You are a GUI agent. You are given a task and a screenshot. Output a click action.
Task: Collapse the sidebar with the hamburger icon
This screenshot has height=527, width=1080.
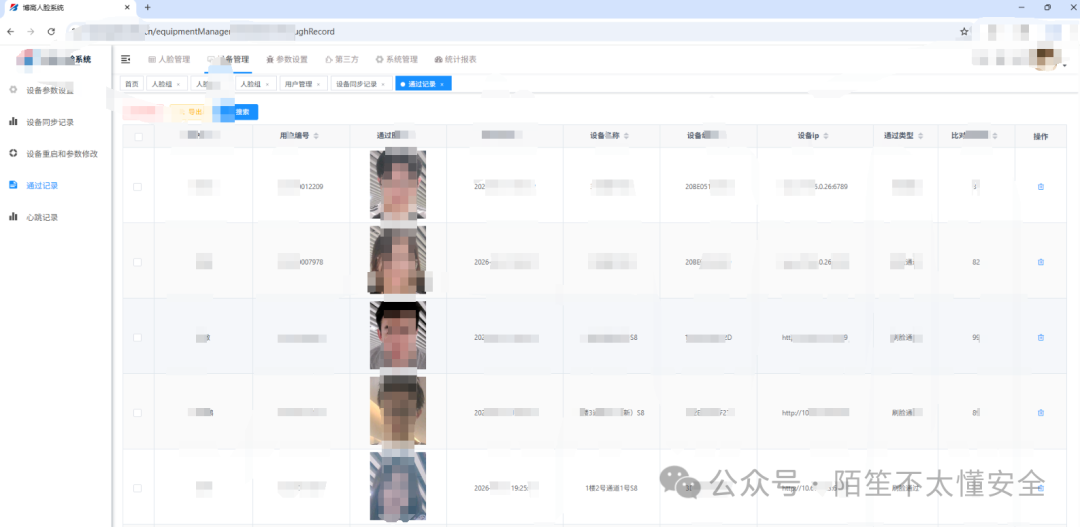(x=125, y=60)
